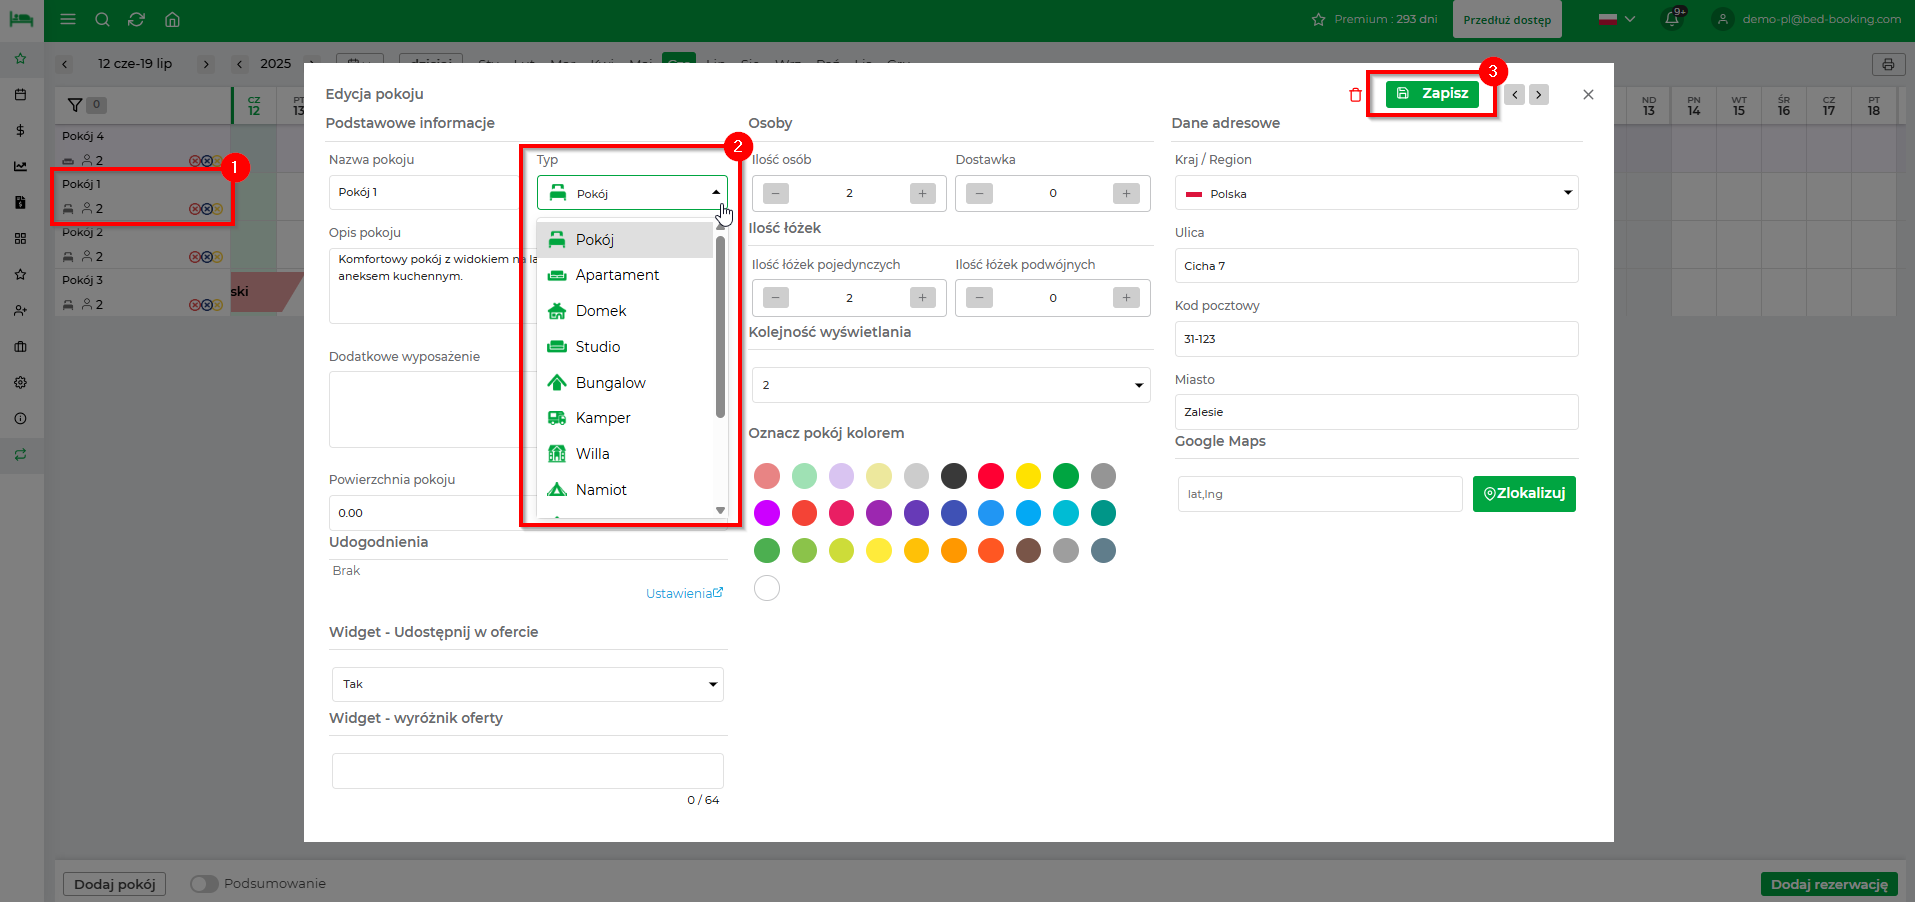Open the calendar sidebar icon
This screenshot has width=1915, height=902.
pos(20,95)
